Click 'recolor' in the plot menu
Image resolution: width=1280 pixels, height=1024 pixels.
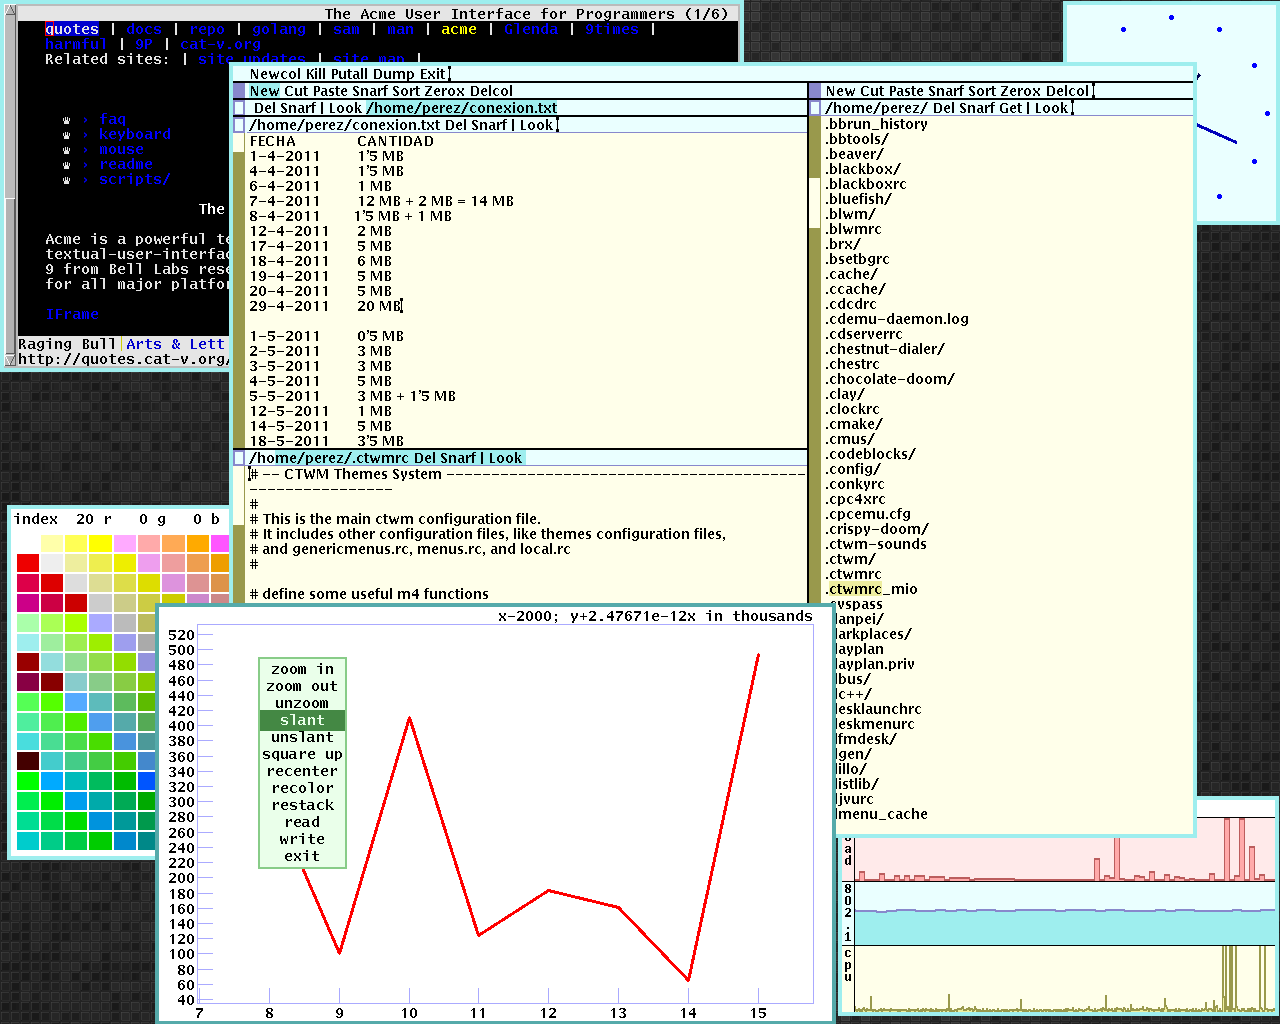[302, 788]
